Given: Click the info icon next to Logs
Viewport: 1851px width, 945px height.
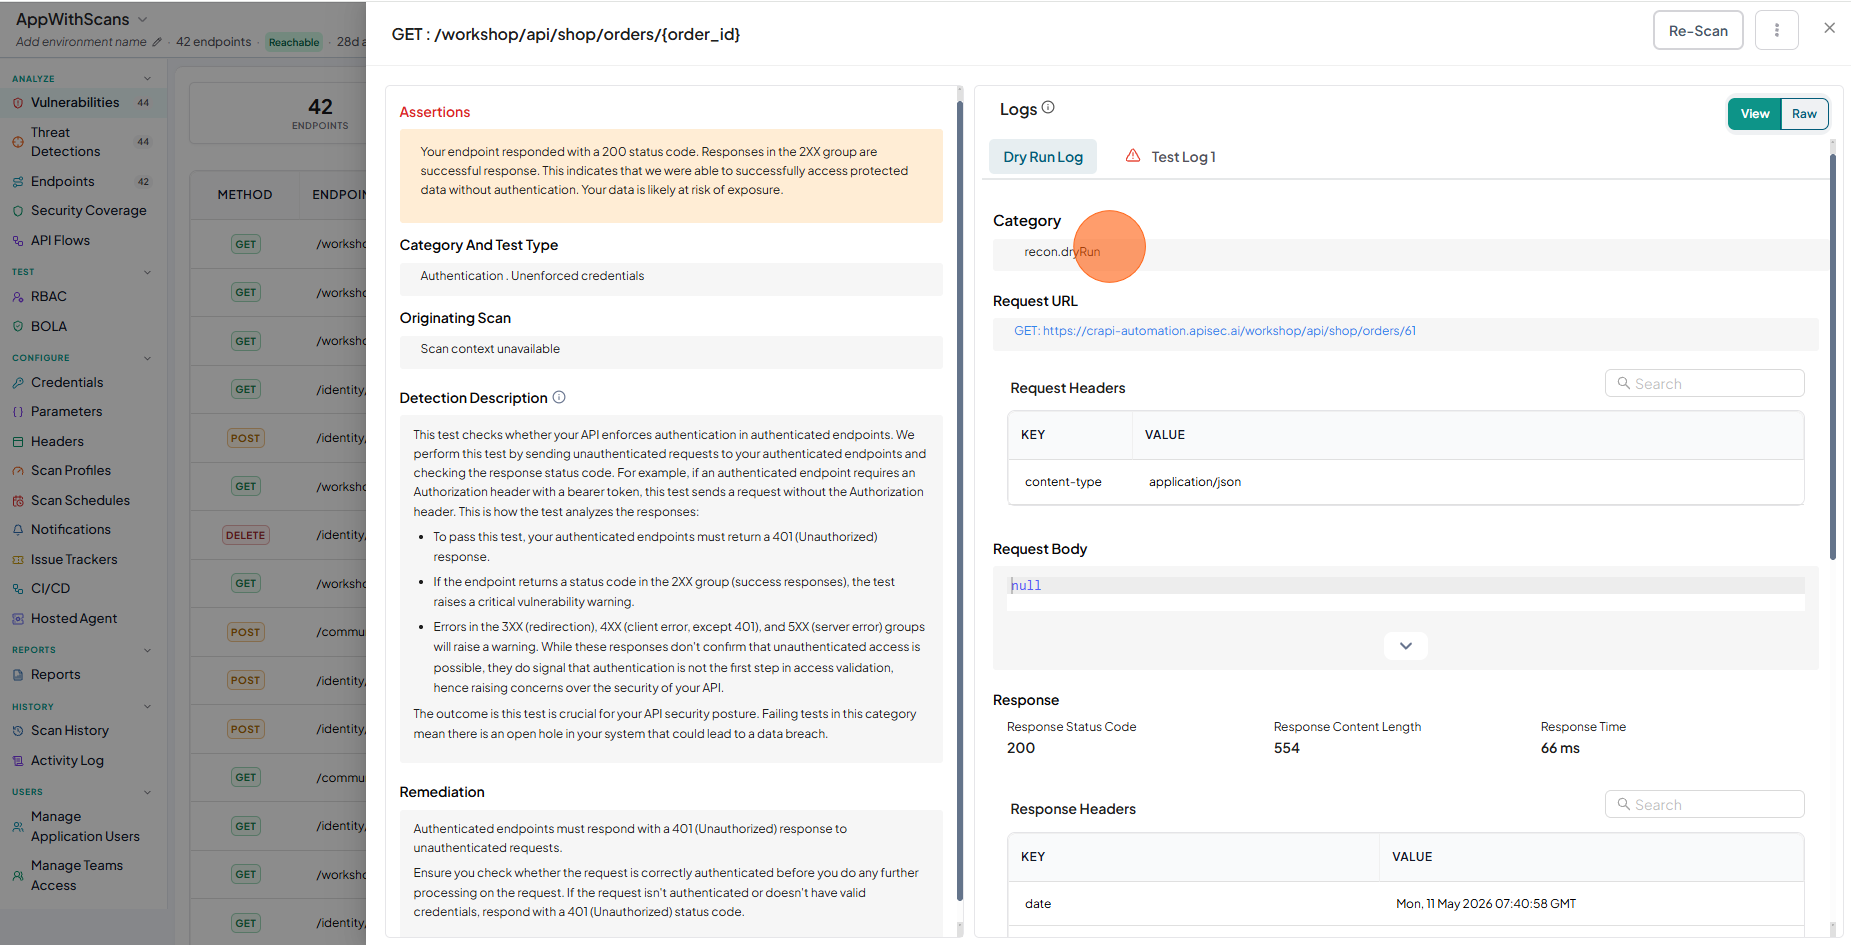Looking at the screenshot, I should pyautogui.click(x=1048, y=108).
